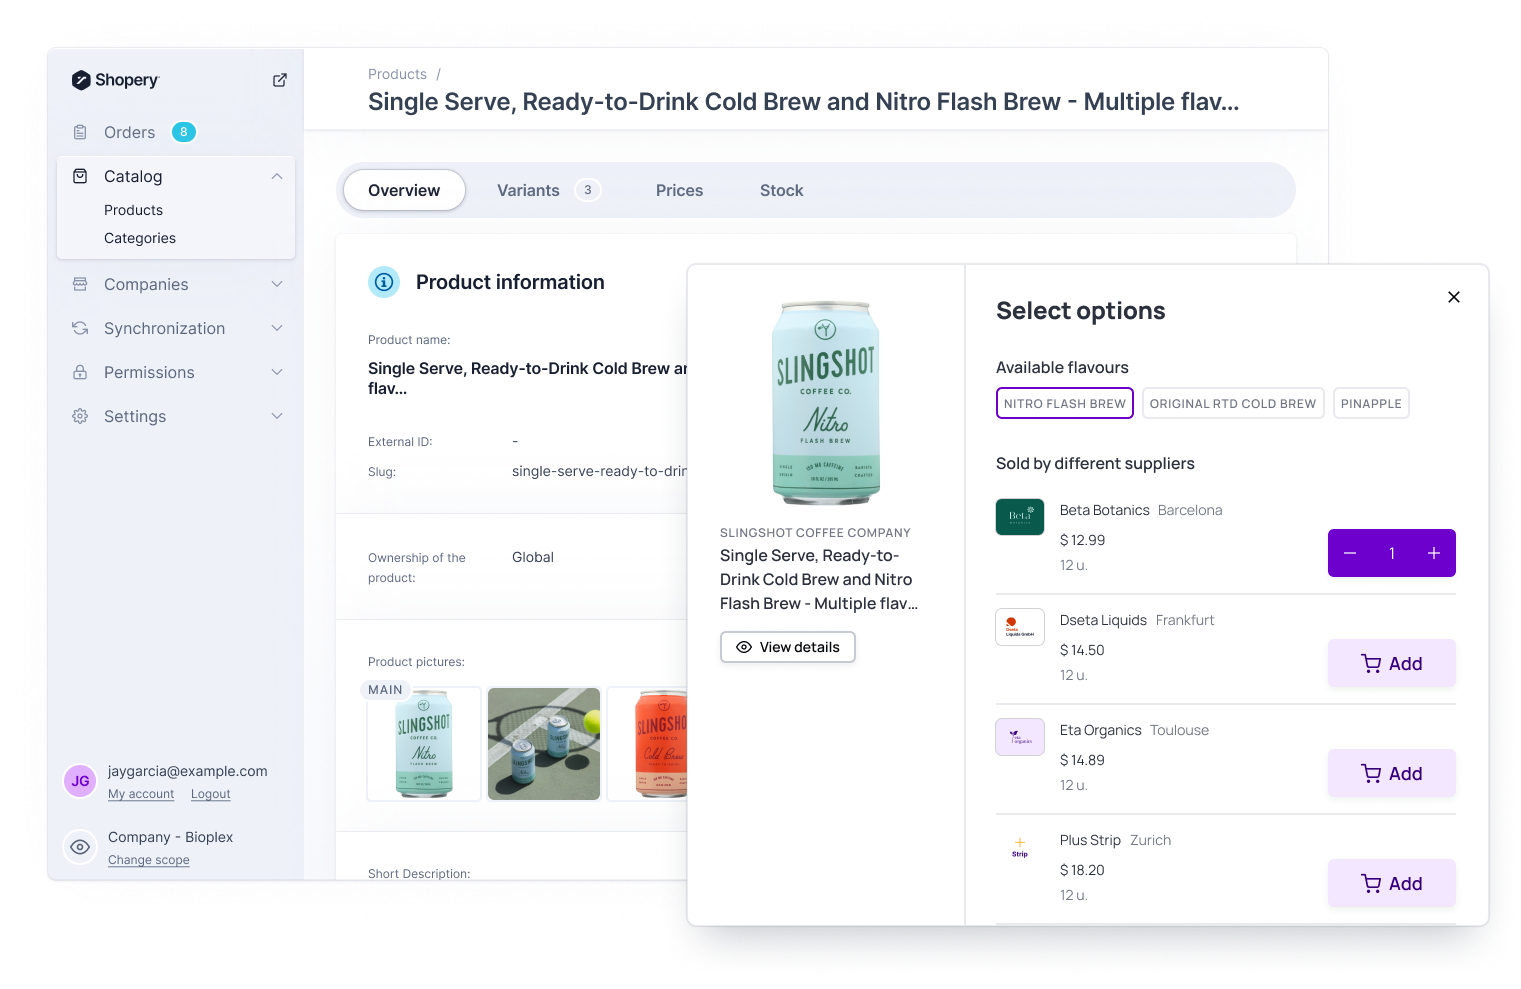Image resolution: width=1521 pixels, height=989 pixels.
Task: Click the Catalog book icon
Action: [x=80, y=175]
